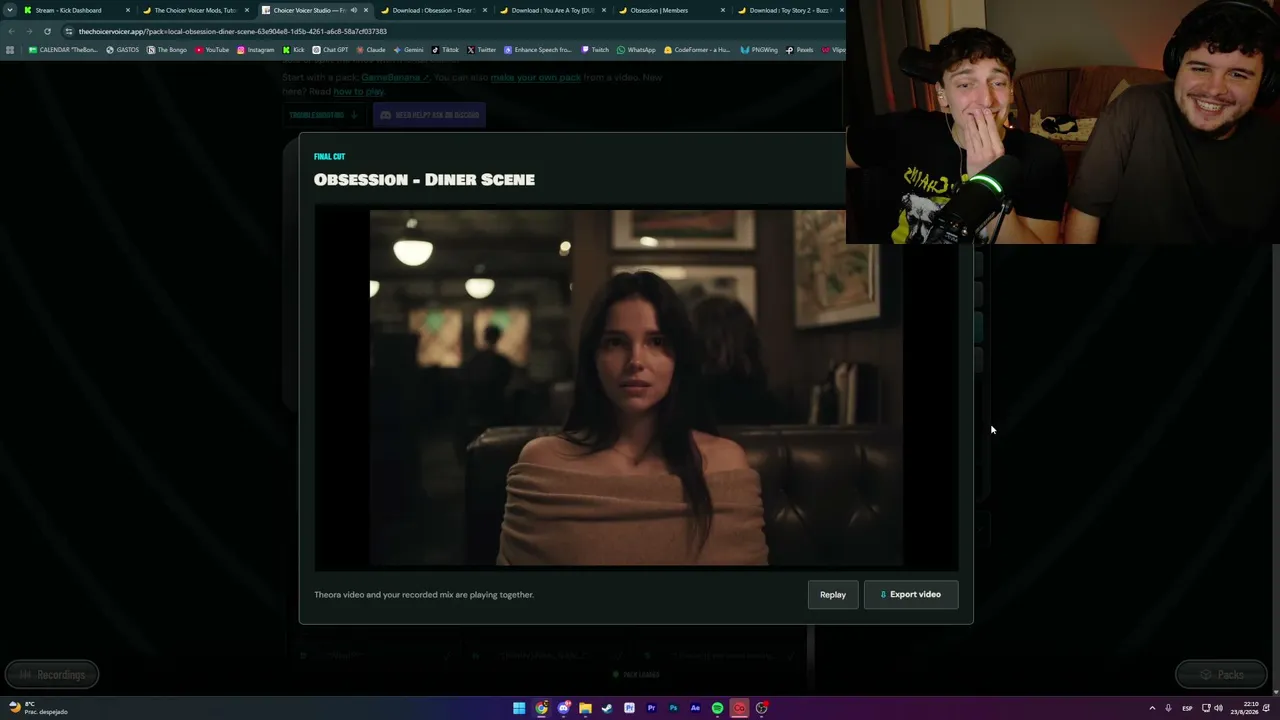
Task: Open Premiere Pro from the taskbar
Action: tap(651, 708)
